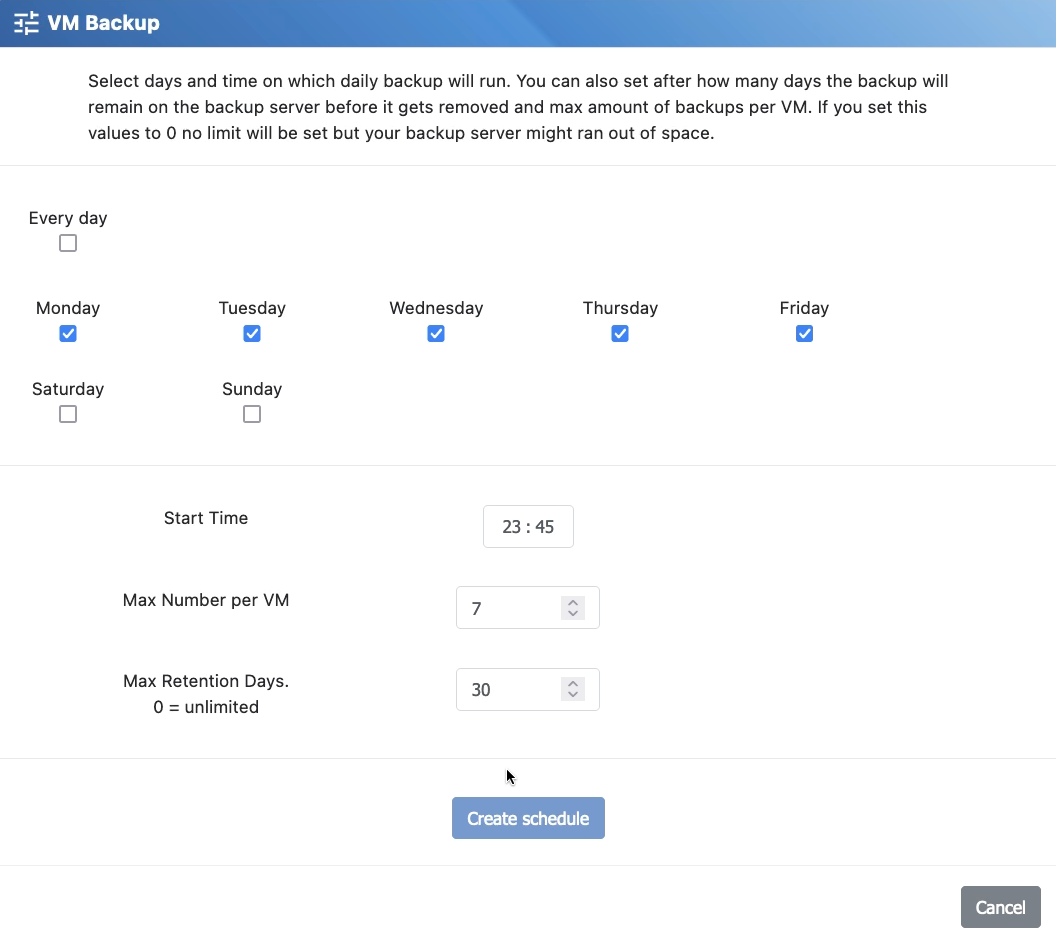This screenshot has width=1056, height=943.
Task: Toggle off the Thursday checkbox
Action: 620,334
